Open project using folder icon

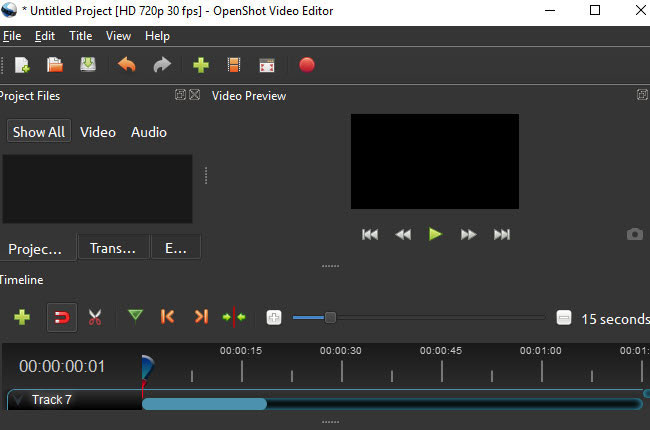(55, 65)
